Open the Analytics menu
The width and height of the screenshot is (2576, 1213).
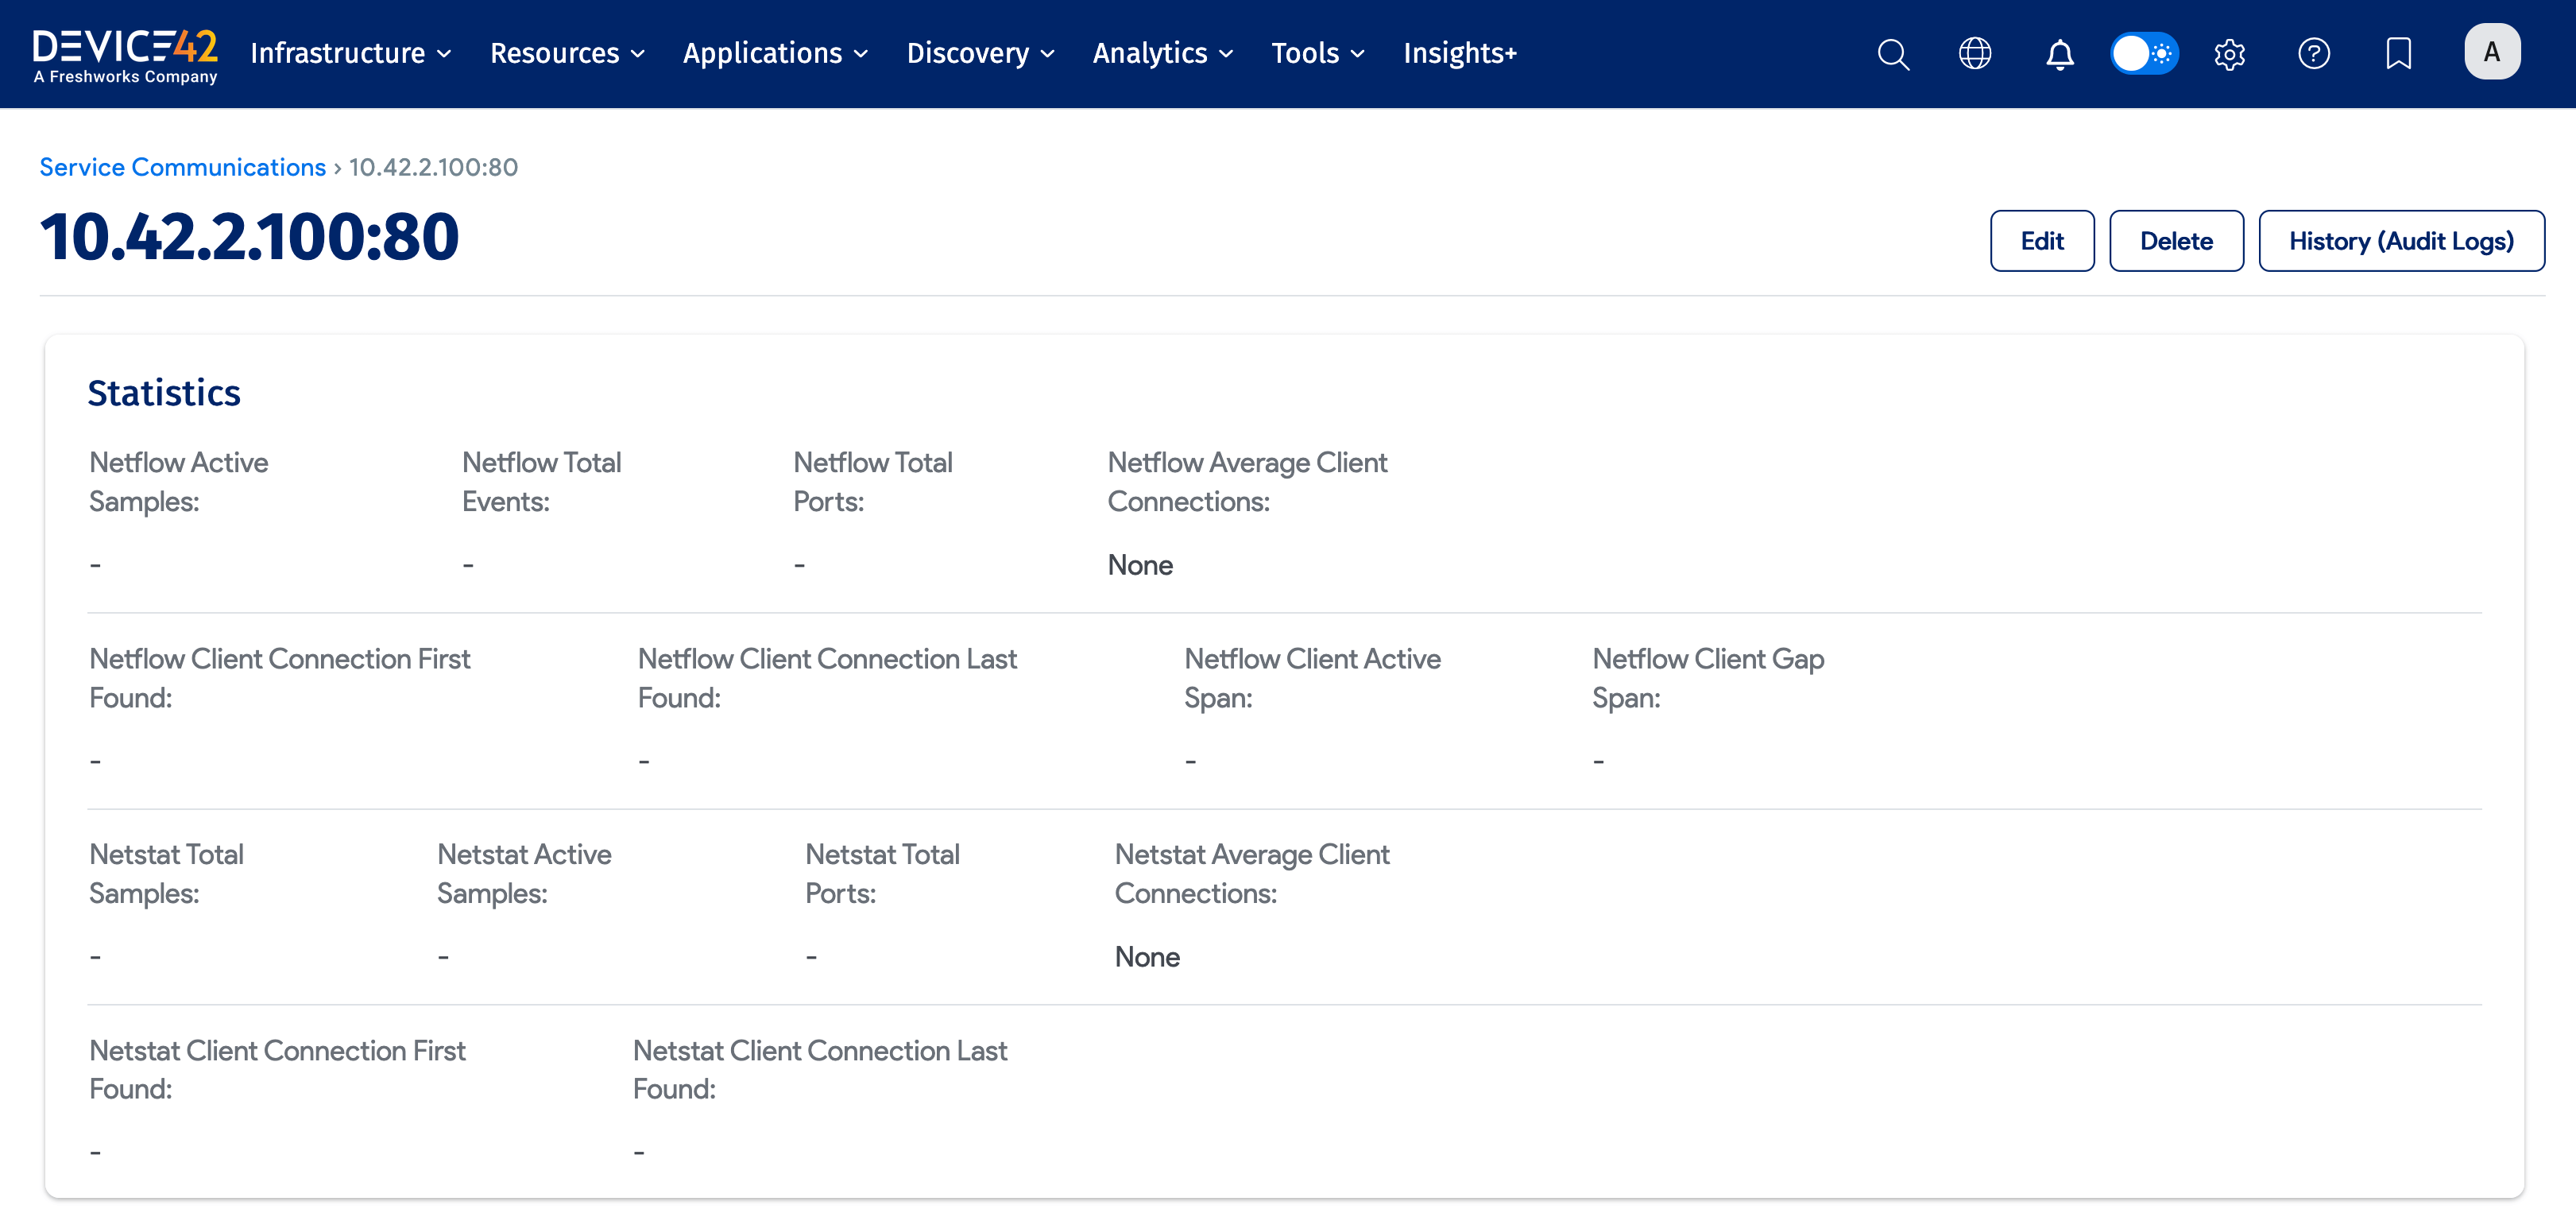(x=1162, y=53)
